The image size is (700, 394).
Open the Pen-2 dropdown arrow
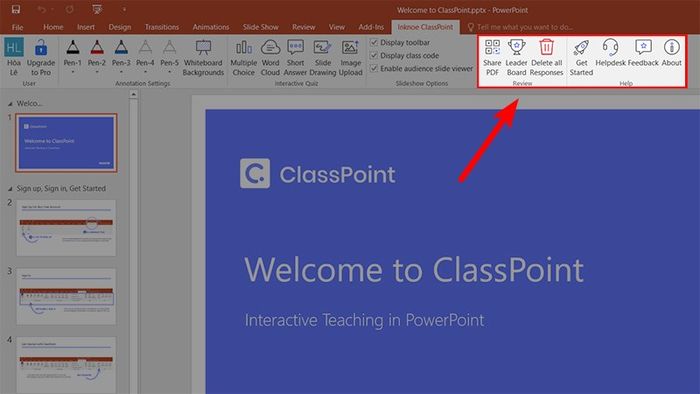point(97,72)
